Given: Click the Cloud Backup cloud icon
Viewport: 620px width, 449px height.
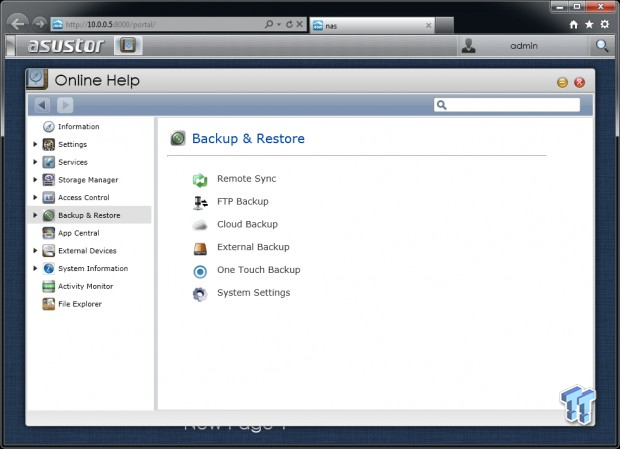Looking at the screenshot, I should (200, 225).
